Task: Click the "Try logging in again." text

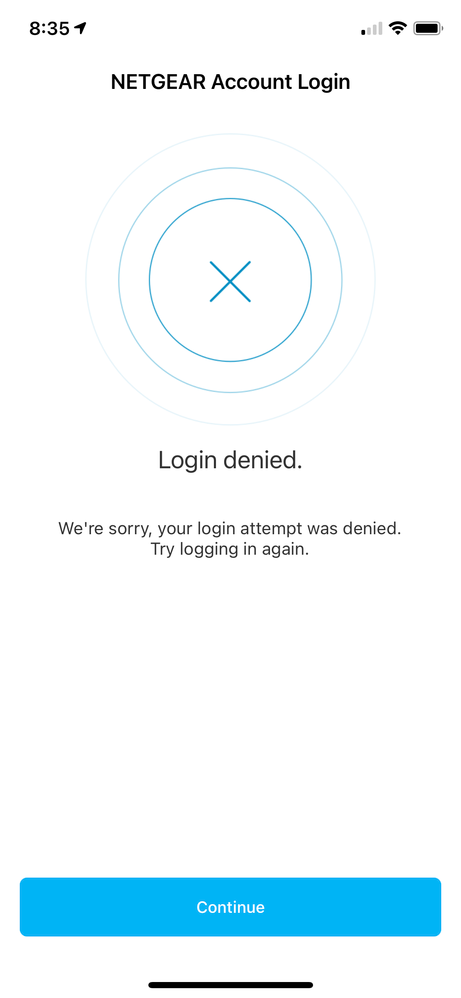Action: tap(230, 550)
